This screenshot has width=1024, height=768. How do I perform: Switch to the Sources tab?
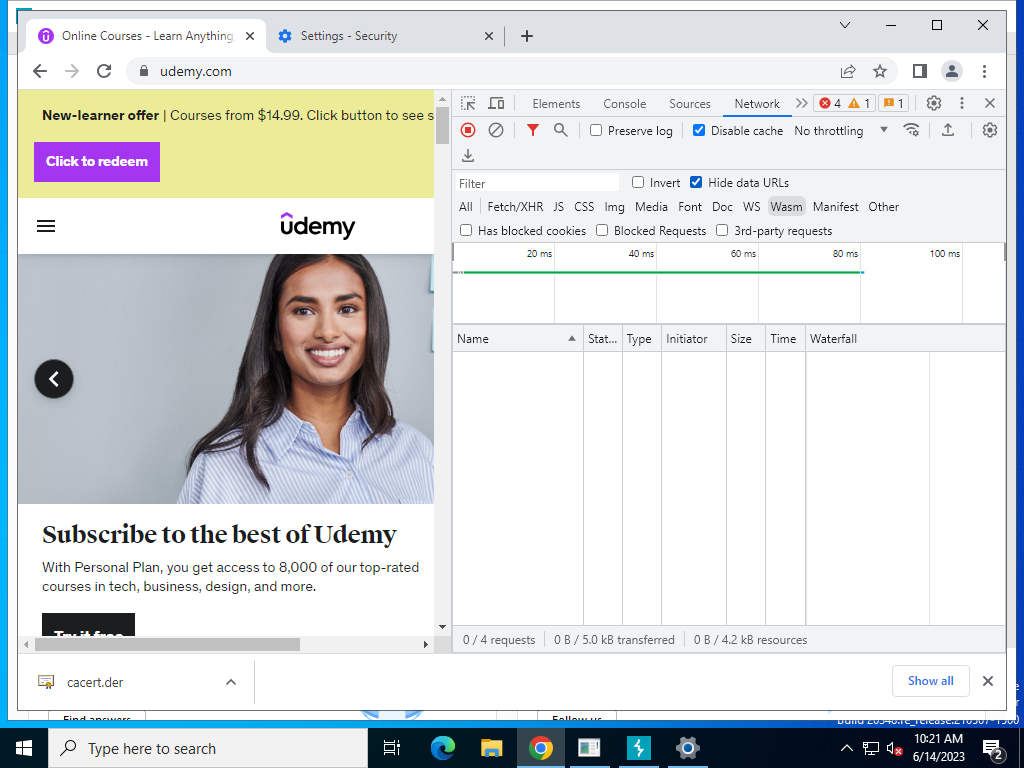click(x=690, y=103)
